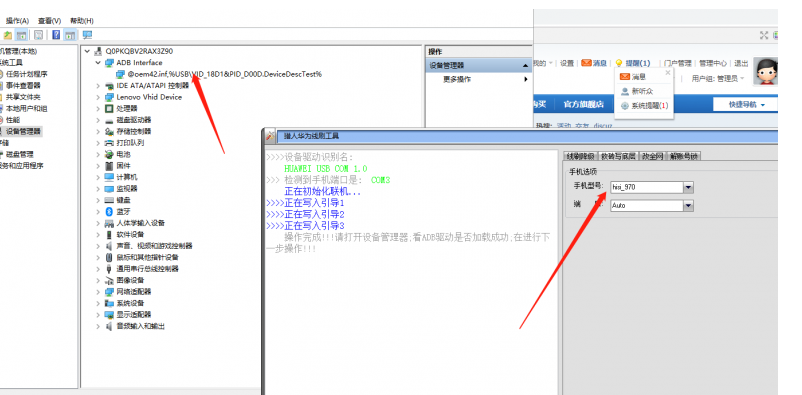Click the 打印队列 printer icon
Screen dimensions: 802x395
108,143
